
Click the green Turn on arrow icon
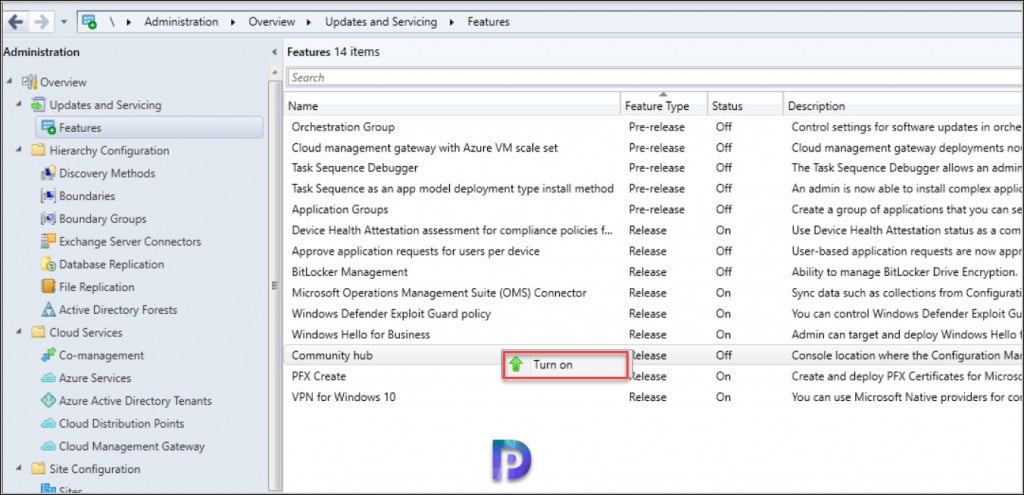tap(517, 365)
